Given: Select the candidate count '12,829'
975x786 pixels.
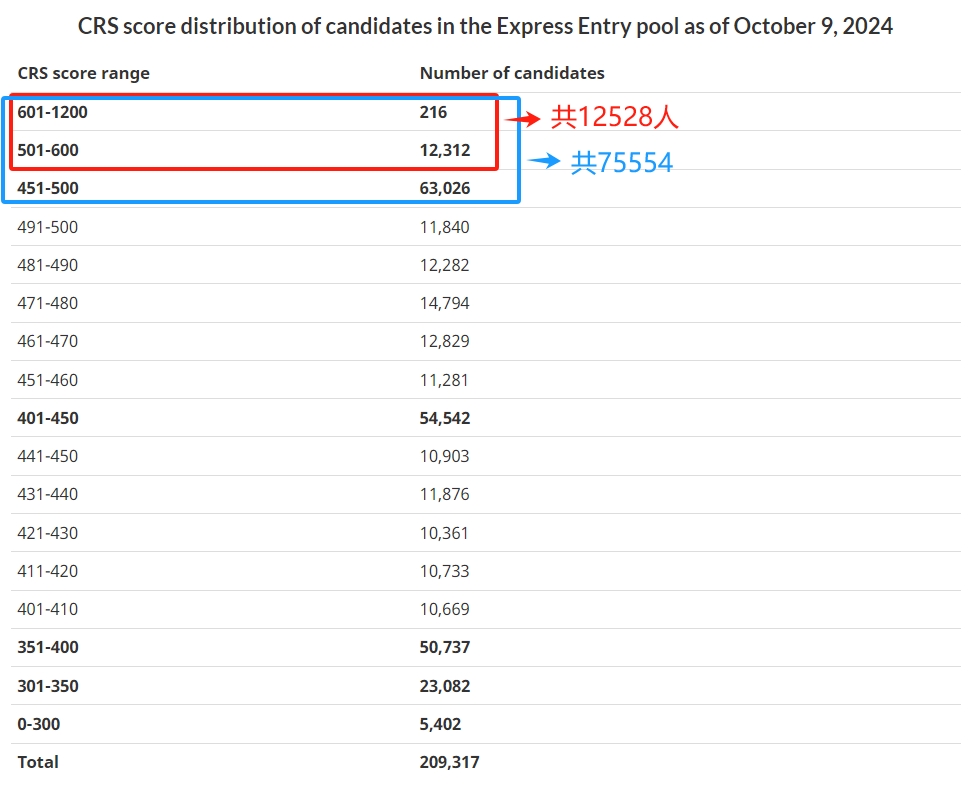Looking at the screenshot, I should coord(444,341).
